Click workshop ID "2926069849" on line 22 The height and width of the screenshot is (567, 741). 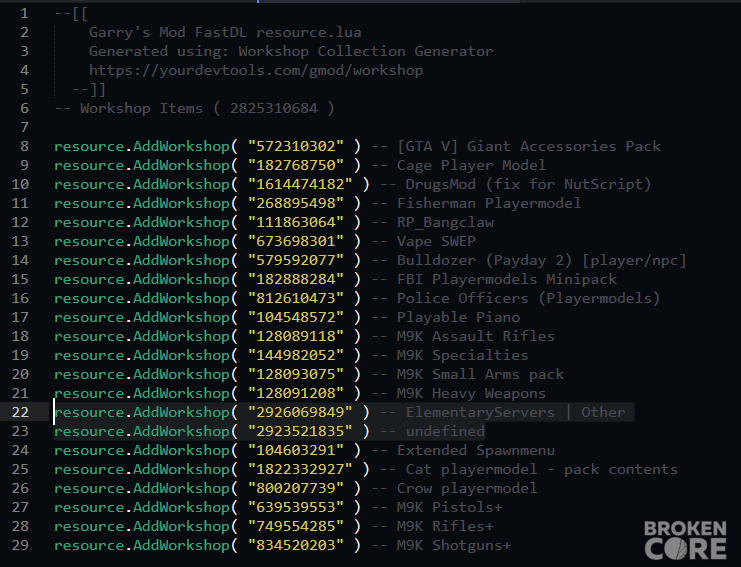[x=300, y=412]
